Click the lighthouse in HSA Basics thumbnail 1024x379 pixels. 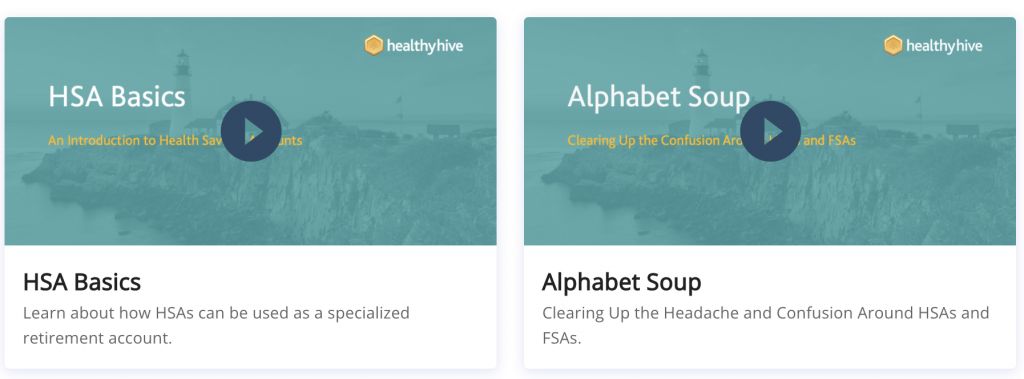pyautogui.click(x=182, y=85)
